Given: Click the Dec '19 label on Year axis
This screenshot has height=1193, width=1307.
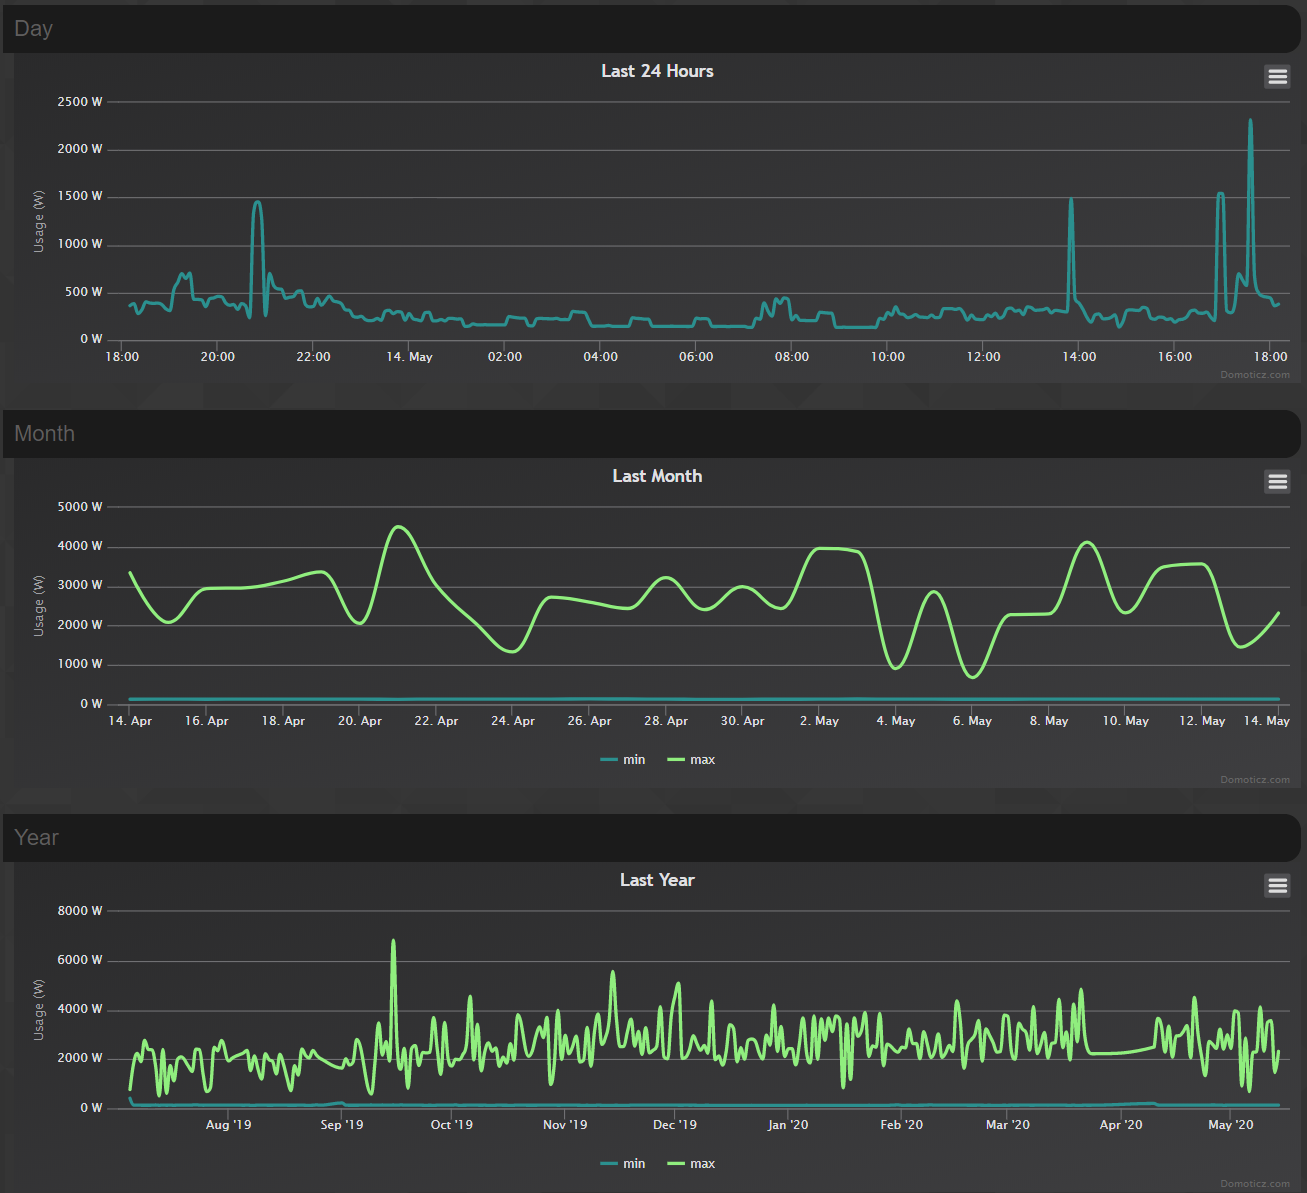Looking at the screenshot, I should pos(675,1125).
